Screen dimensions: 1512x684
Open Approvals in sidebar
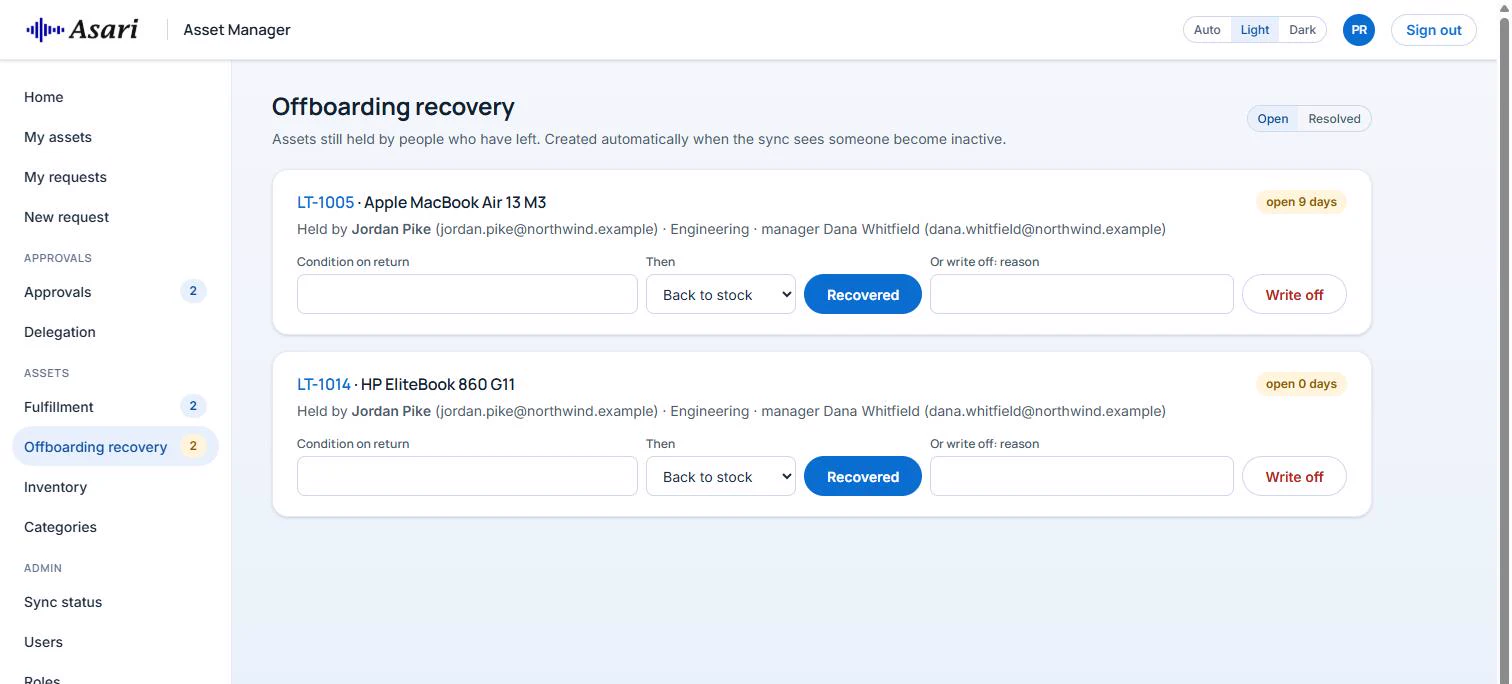[x=115, y=292]
